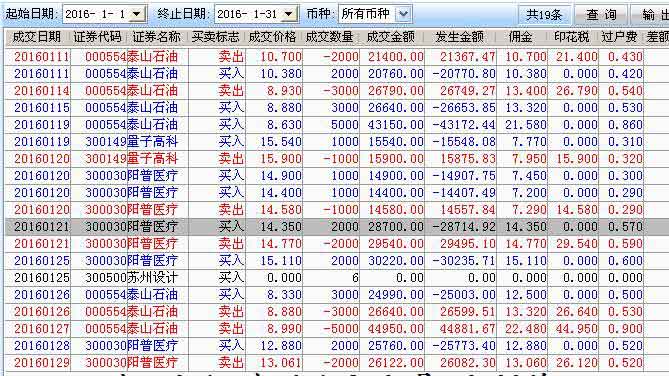Click the 证券名称 column header
The height and width of the screenshot is (376, 669).
pyautogui.click(x=157, y=37)
